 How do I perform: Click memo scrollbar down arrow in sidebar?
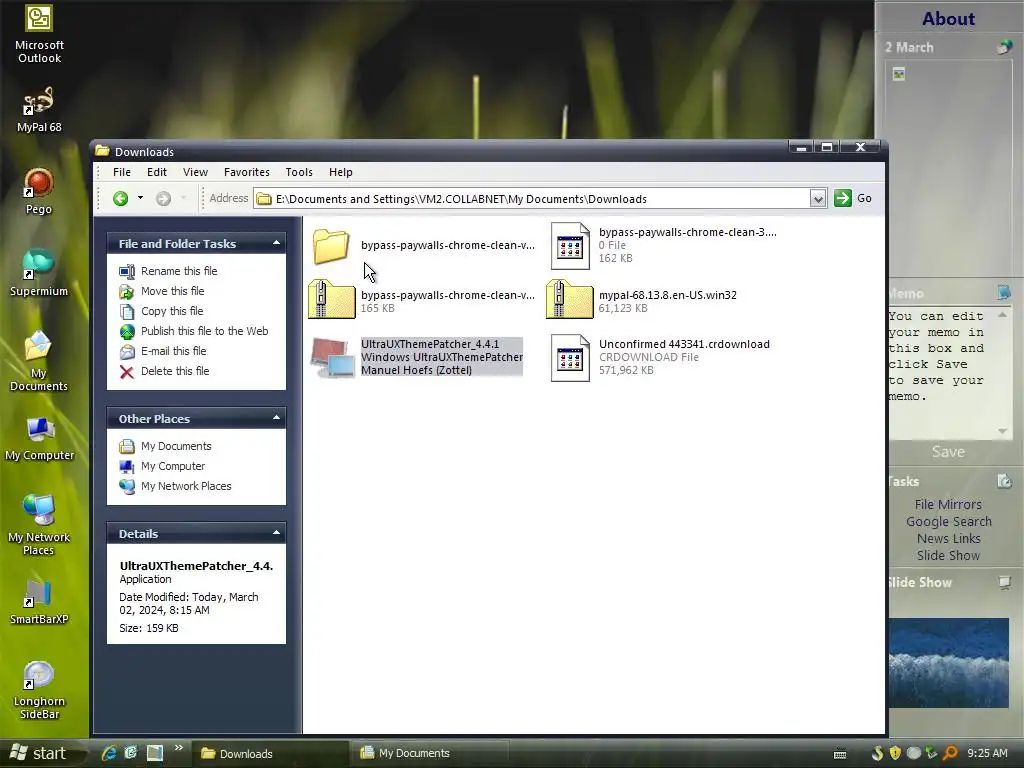pos(1003,431)
